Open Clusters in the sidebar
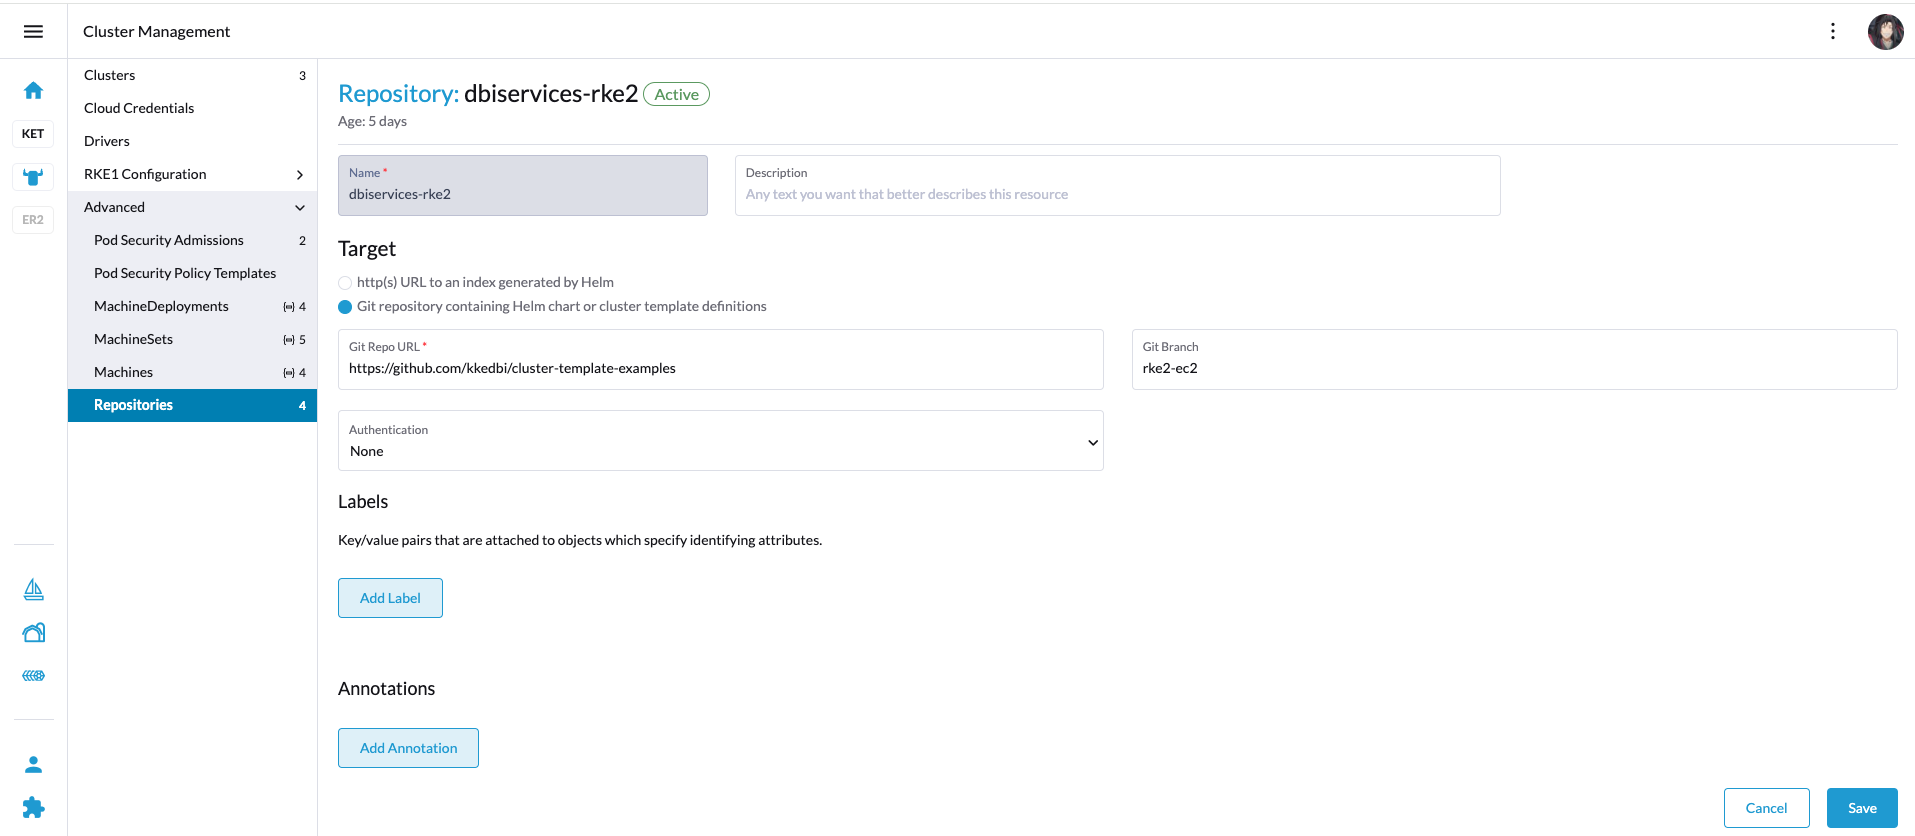 tap(110, 75)
